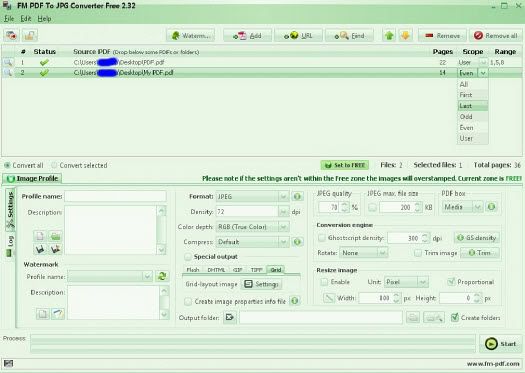Click the orange move-down arrow icon
525x373 pixels.
click(x=405, y=35)
